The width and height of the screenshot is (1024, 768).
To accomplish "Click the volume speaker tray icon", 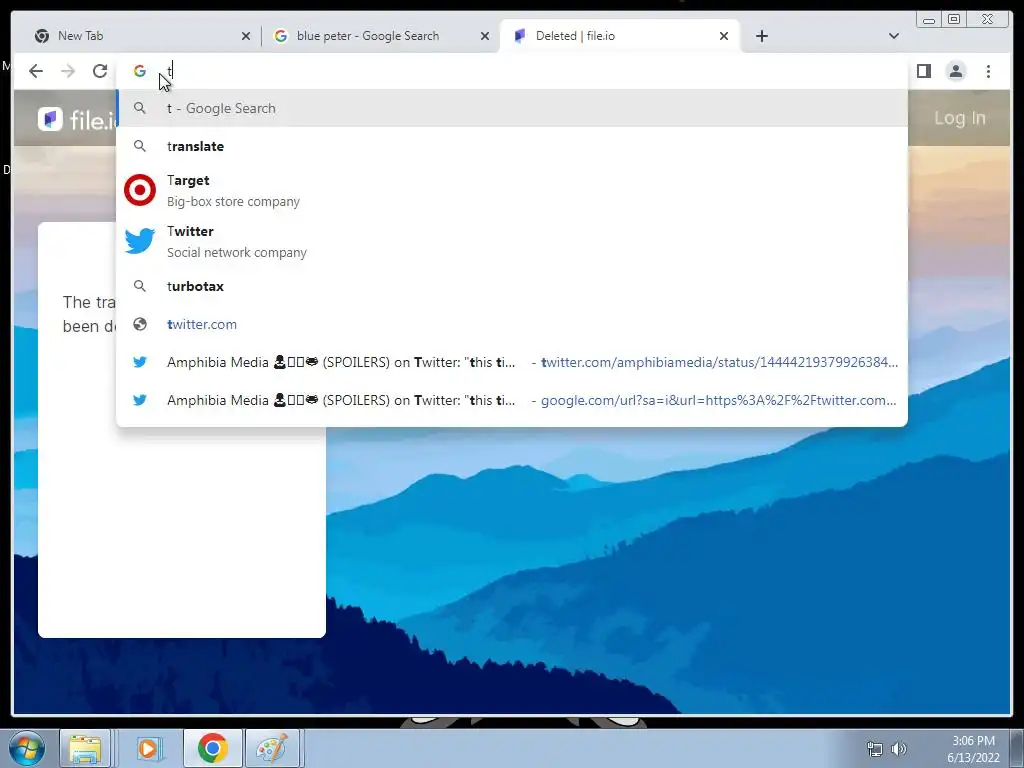I will (x=899, y=749).
